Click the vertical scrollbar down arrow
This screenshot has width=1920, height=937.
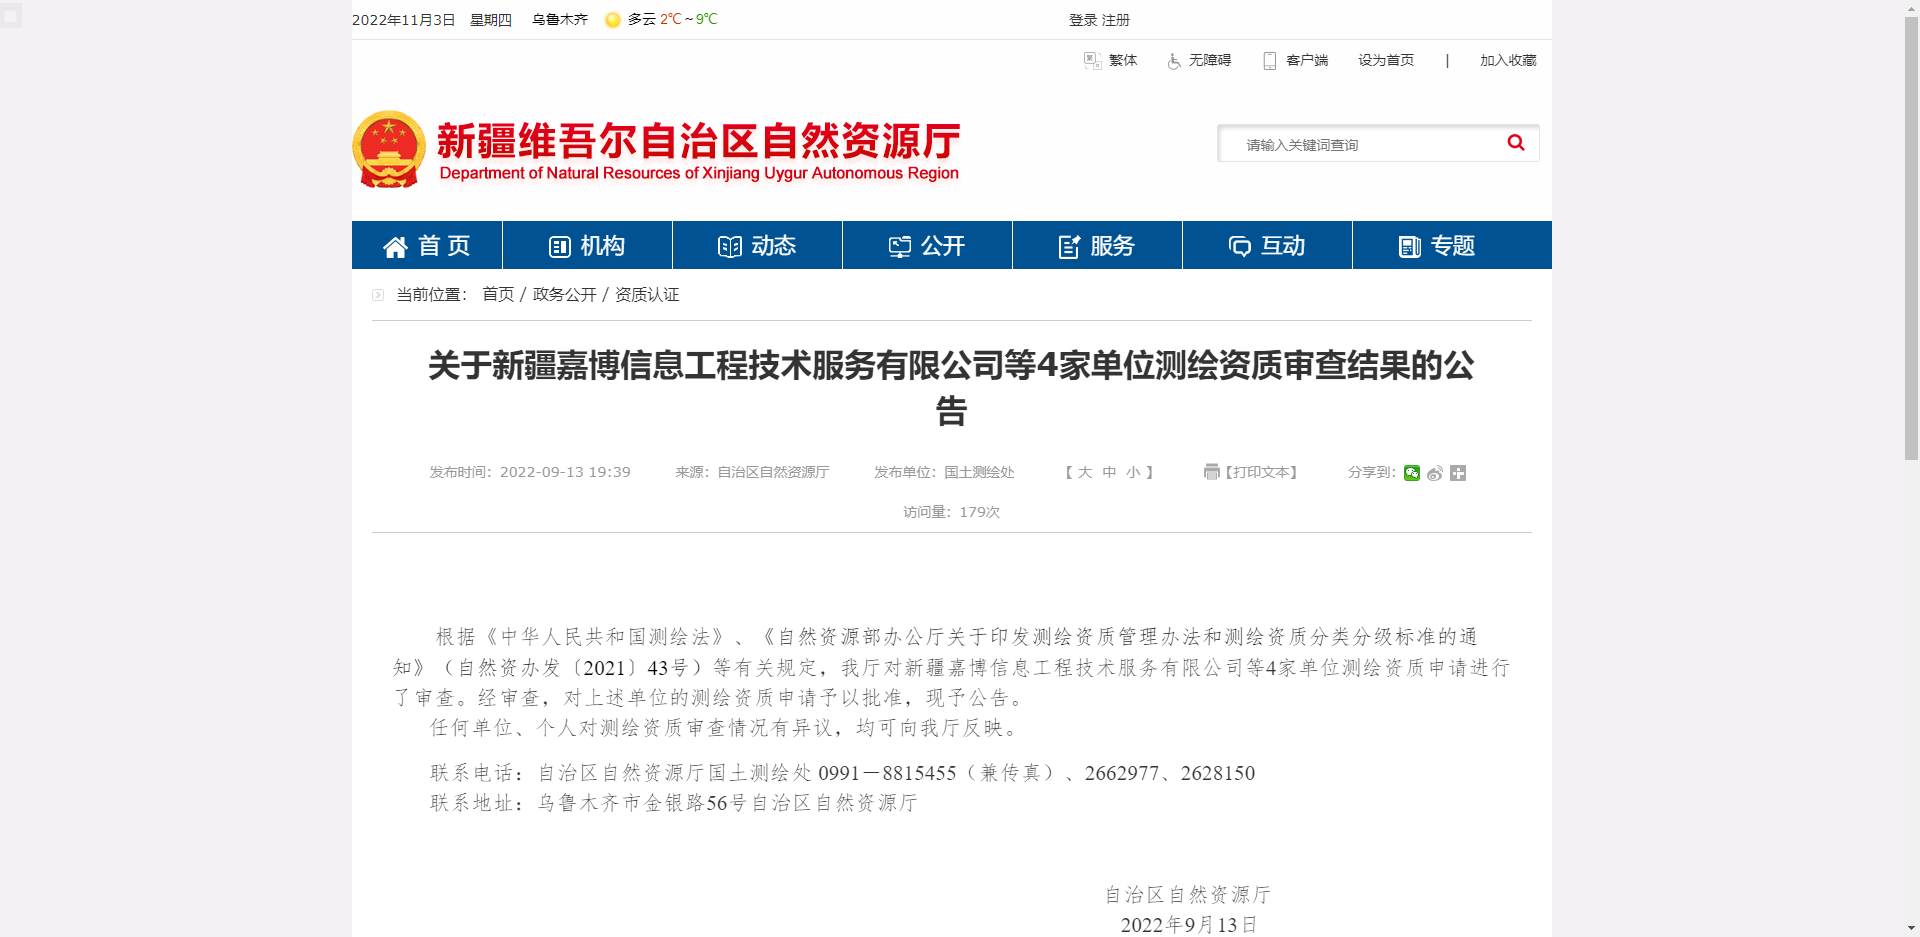pyautogui.click(x=1911, y=929)
